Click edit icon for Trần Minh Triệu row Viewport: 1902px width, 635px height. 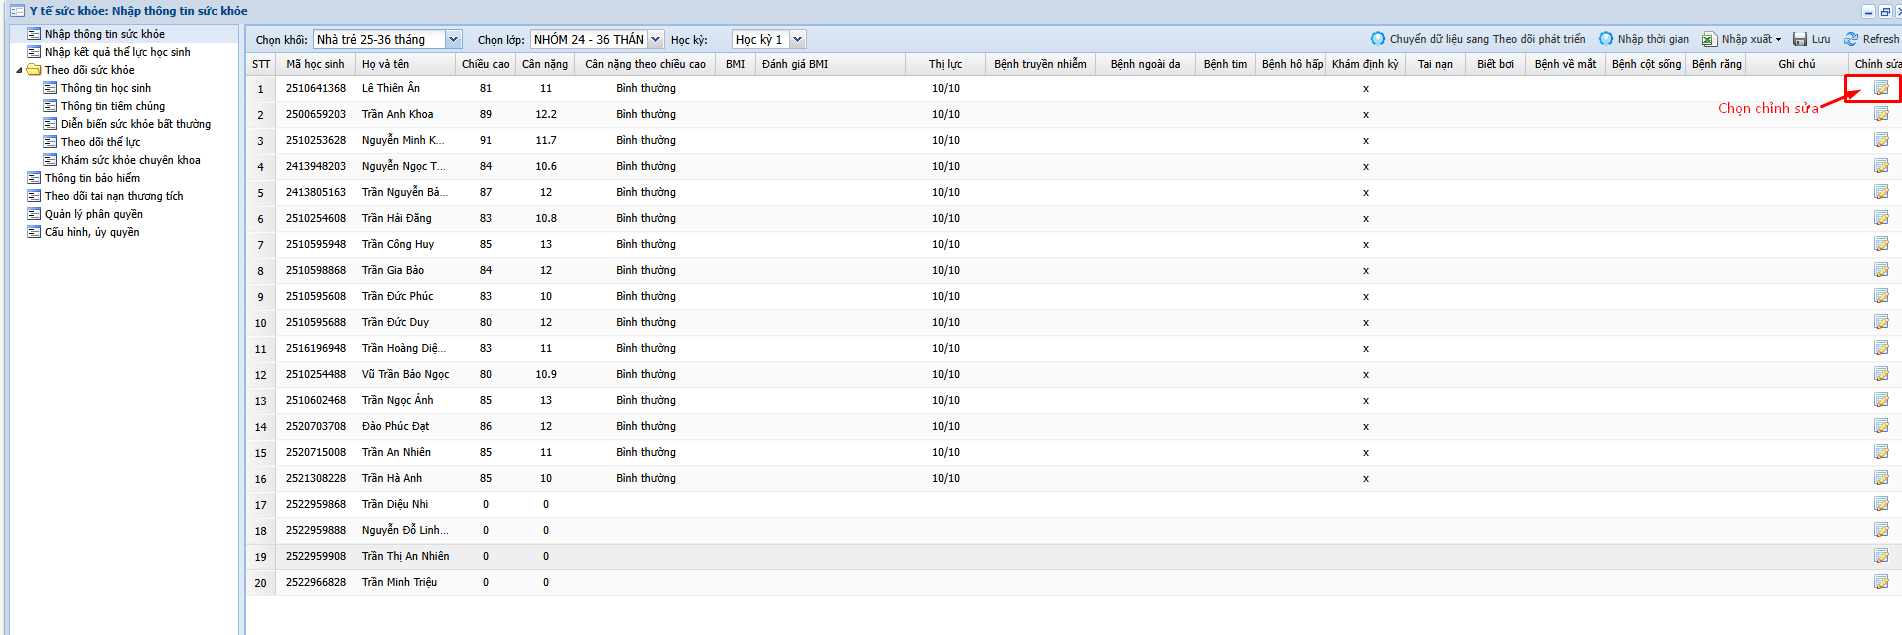1881,582
